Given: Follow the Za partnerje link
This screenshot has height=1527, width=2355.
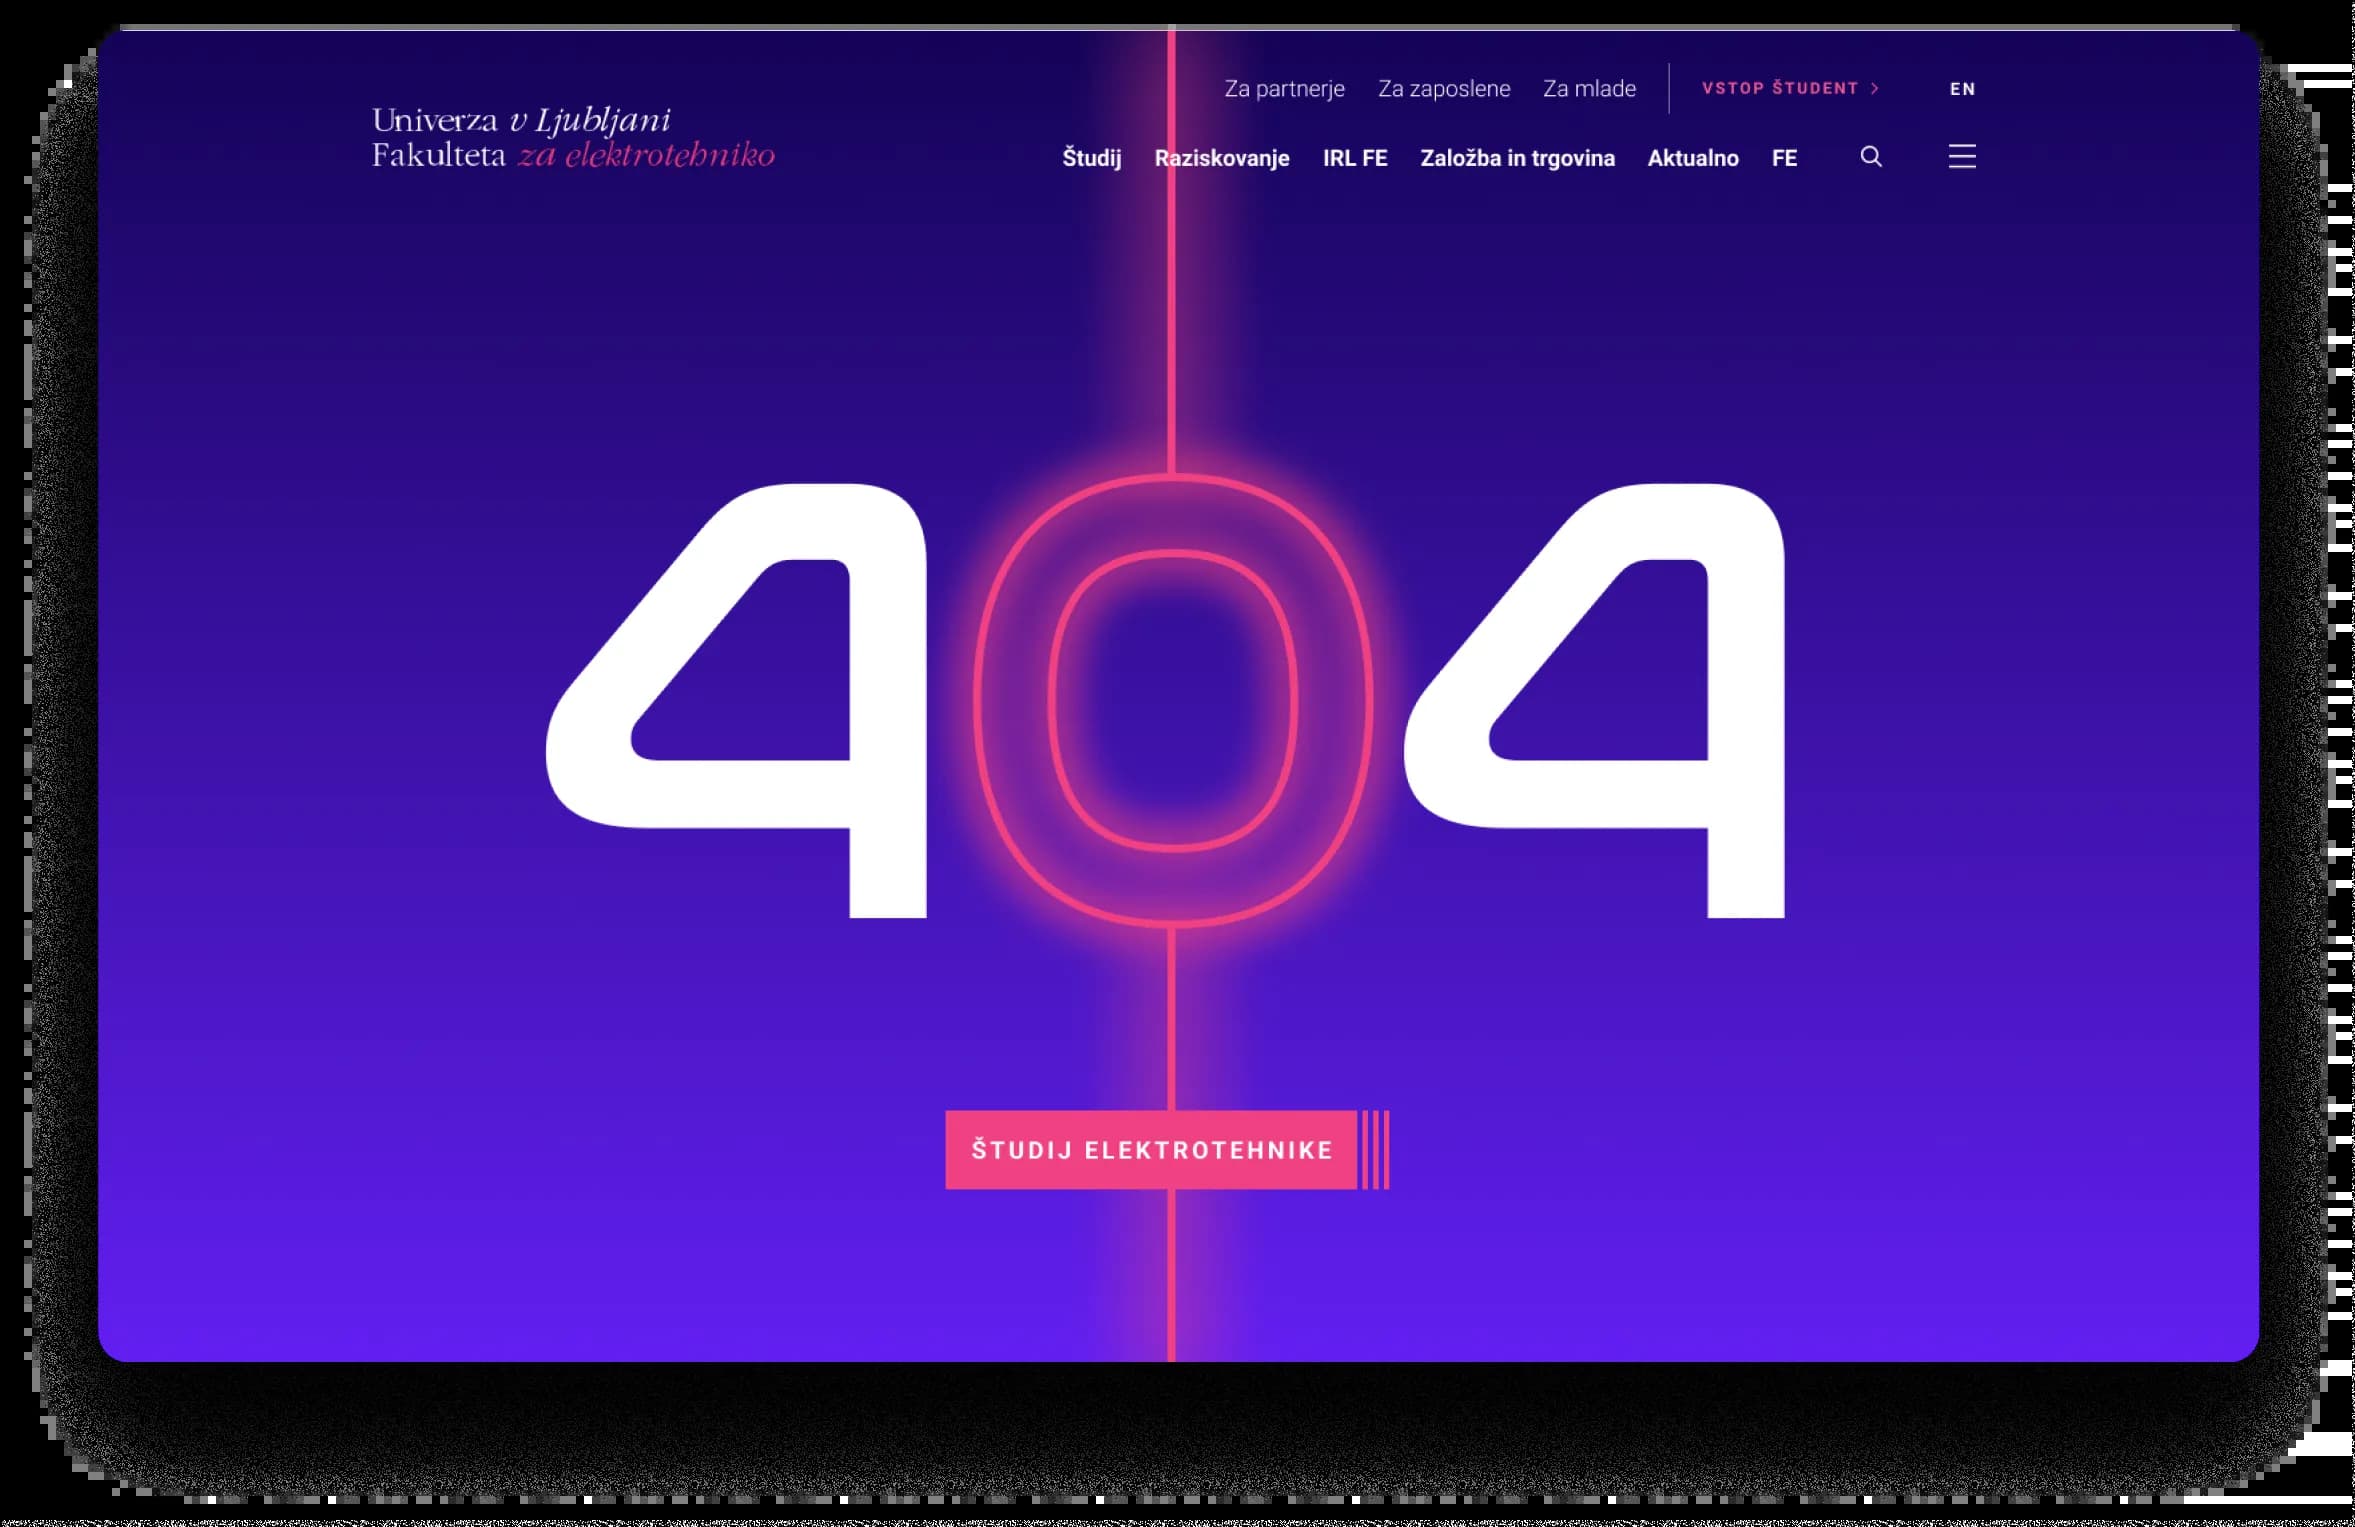Looking at the screenshot, I should [x=1284, y=89].
